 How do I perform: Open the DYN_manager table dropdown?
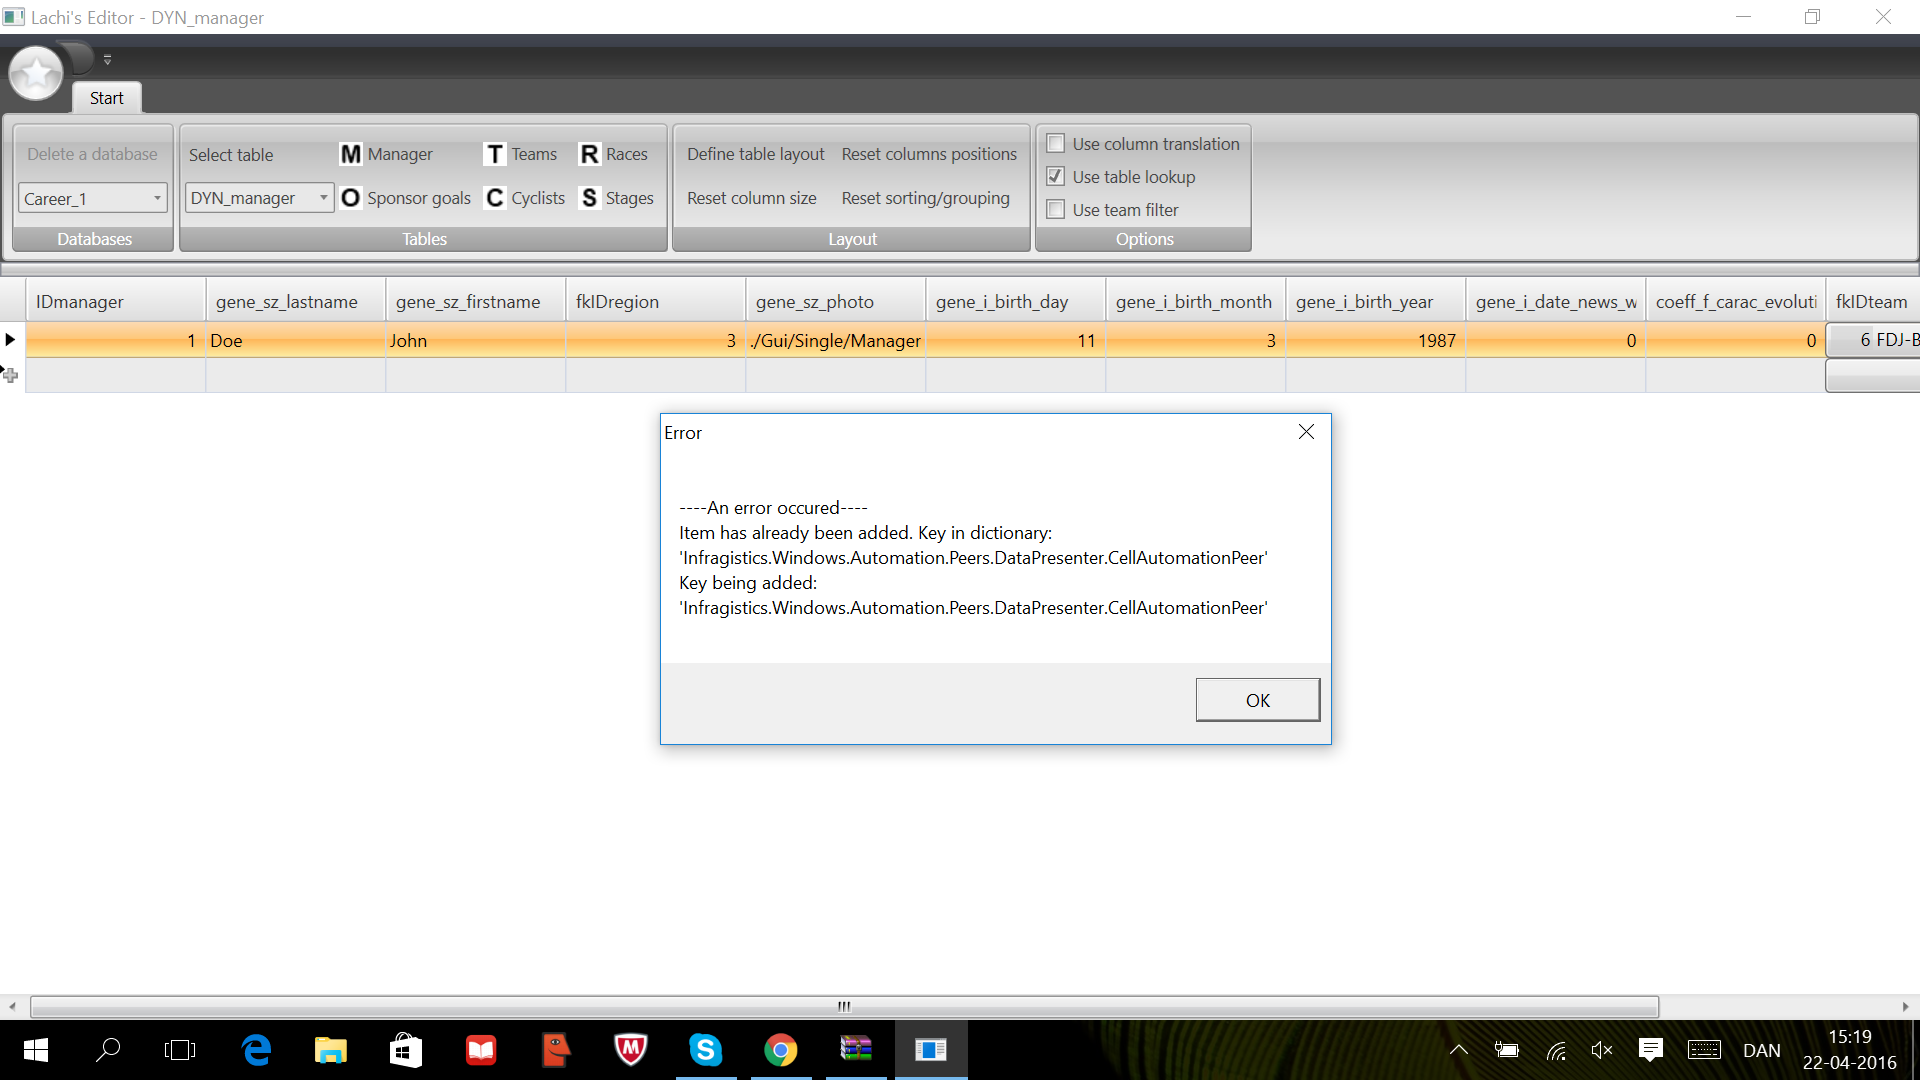[323, 198]
